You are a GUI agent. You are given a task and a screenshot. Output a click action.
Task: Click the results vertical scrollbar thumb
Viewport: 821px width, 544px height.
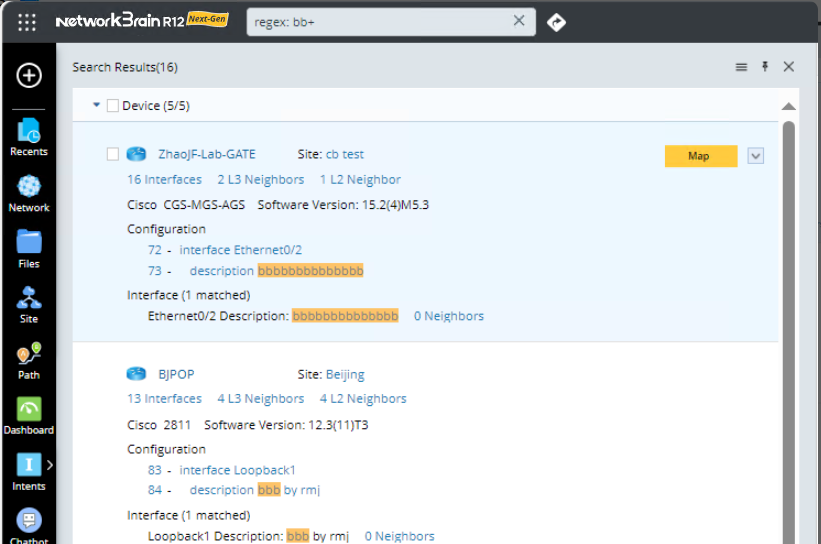point(789,332)
